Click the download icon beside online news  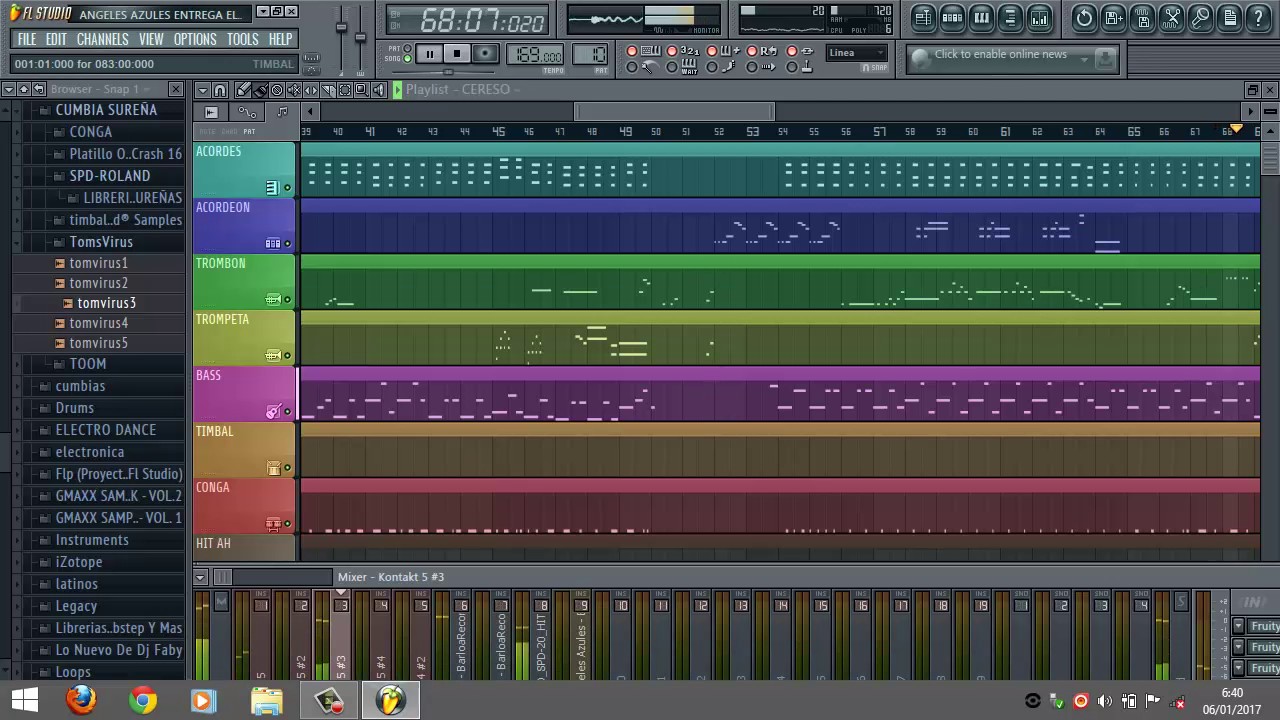(x=1104, y=59)
